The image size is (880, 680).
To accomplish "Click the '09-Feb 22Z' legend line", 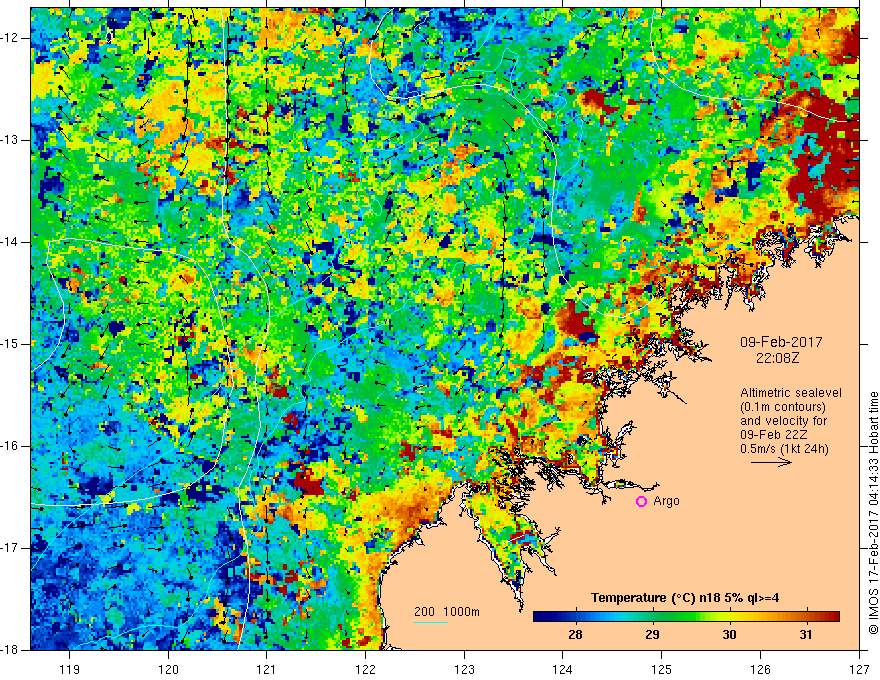I will coord(775,435).
